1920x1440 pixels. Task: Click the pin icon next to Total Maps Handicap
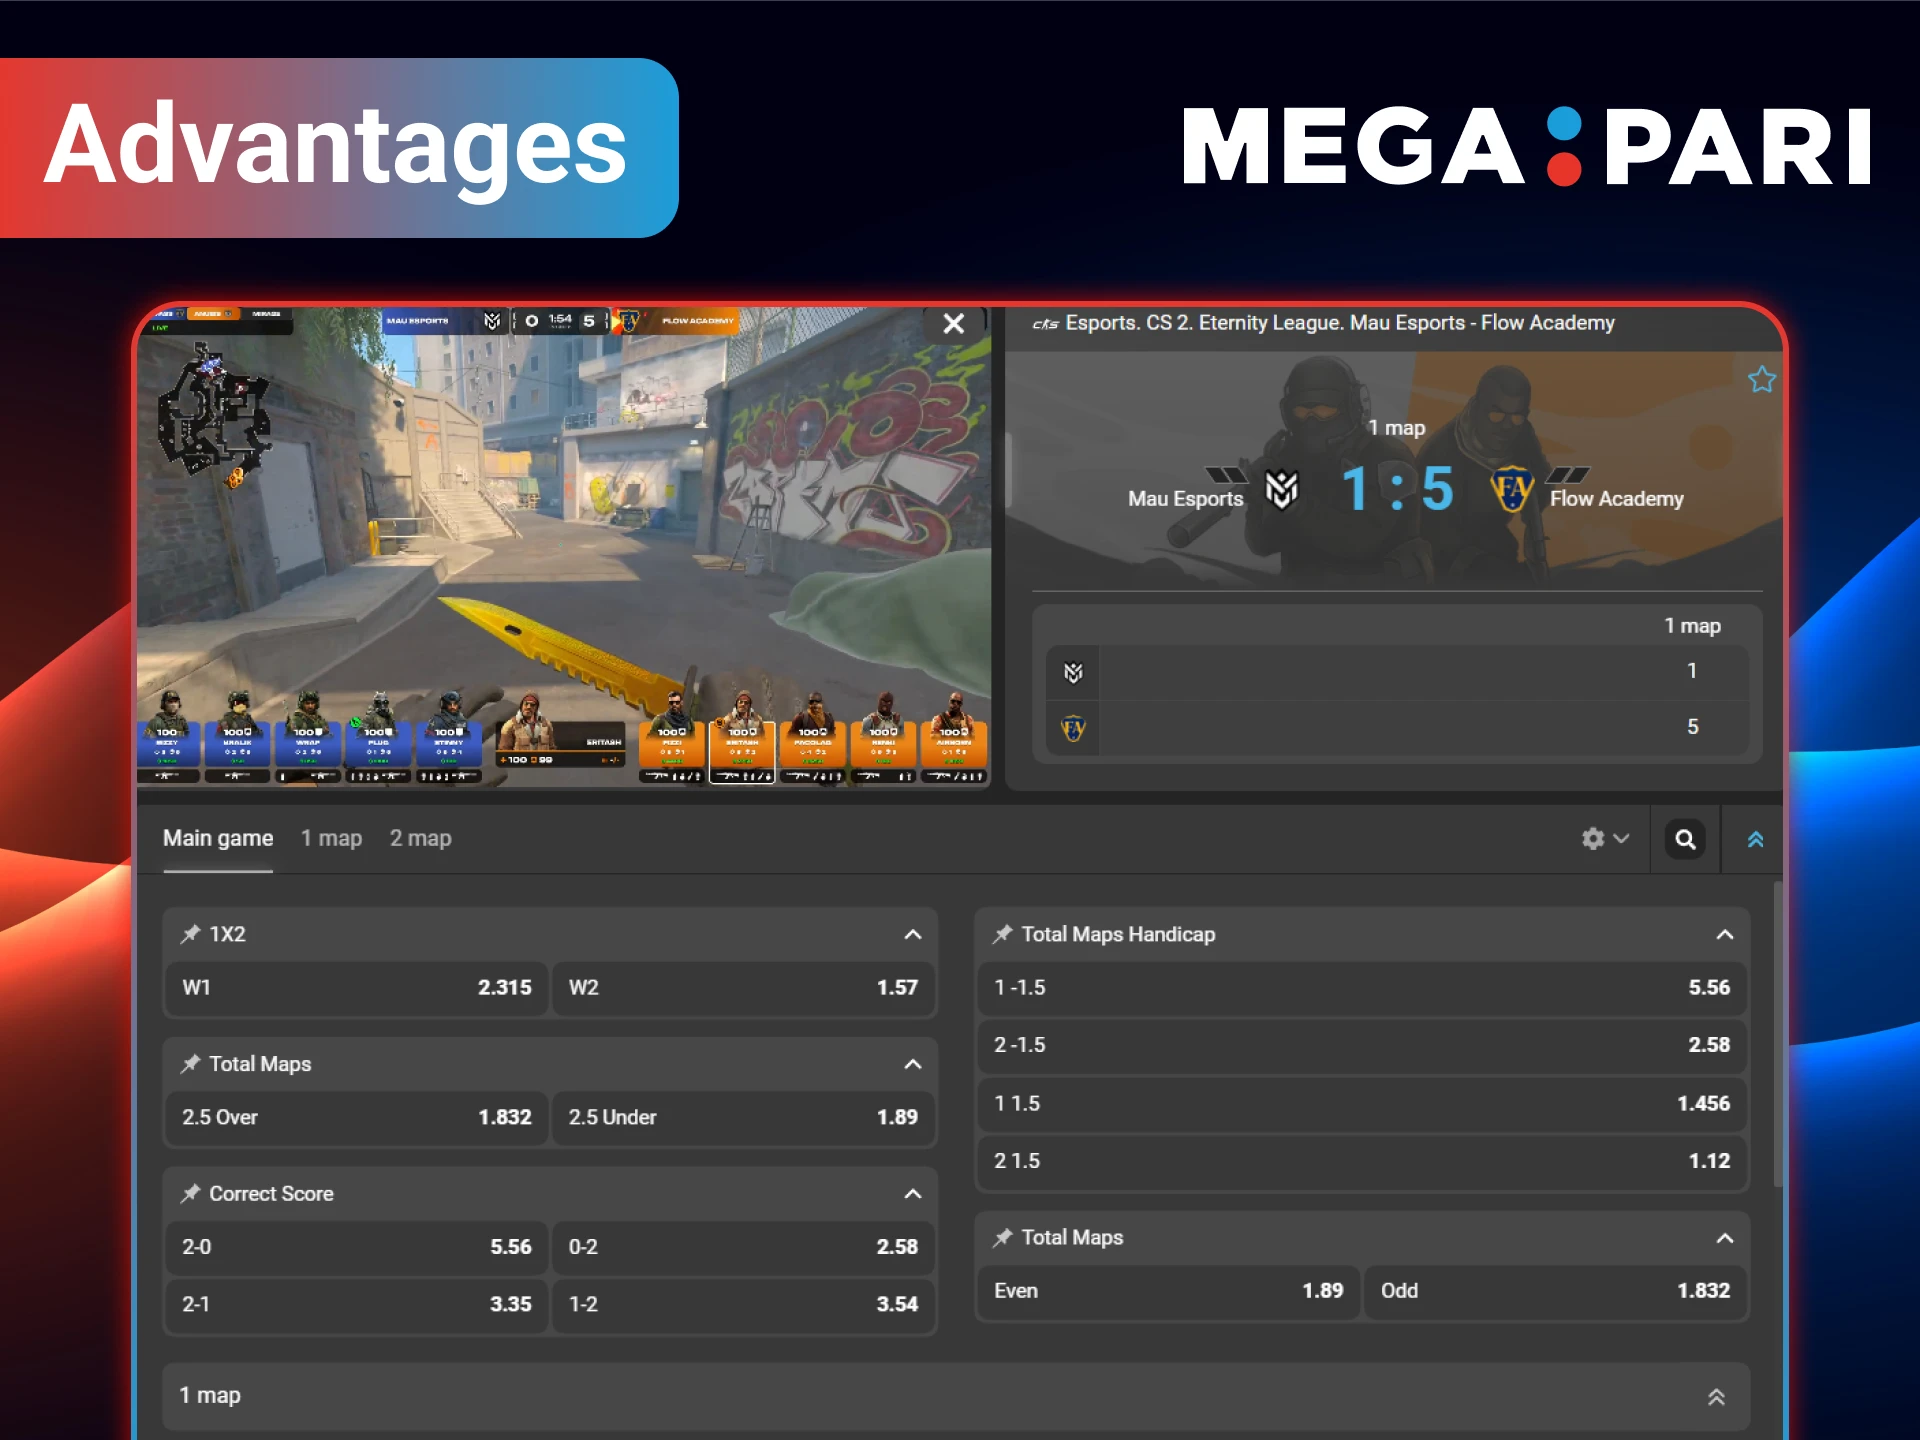(x=1002, y=934)
